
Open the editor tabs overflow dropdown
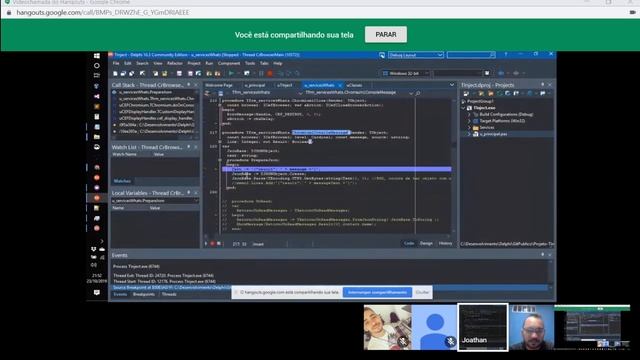pyautogui.click(x=452, y=85)
